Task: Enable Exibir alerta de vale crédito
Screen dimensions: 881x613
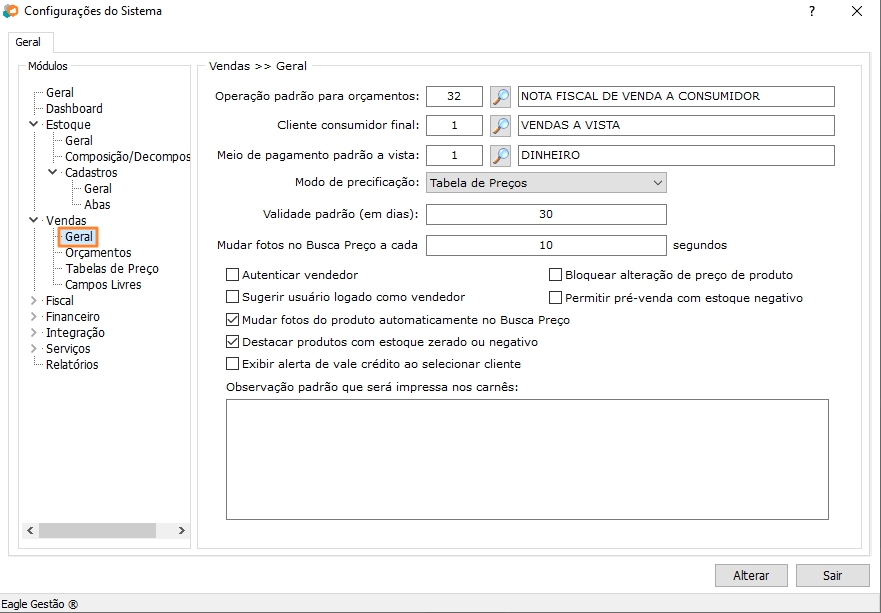Action: [232, 364]
